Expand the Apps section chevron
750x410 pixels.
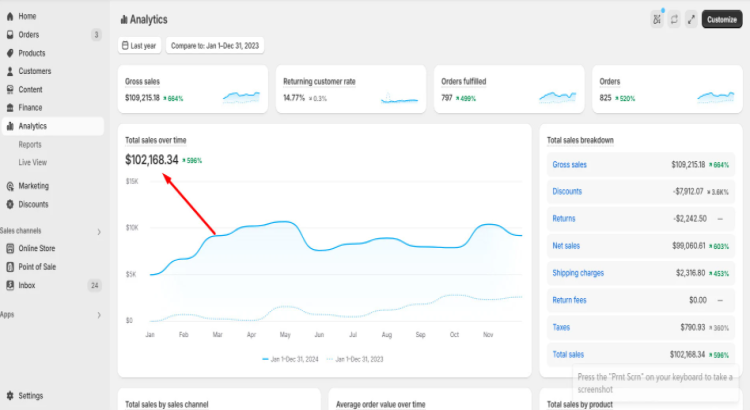[99, 315]
